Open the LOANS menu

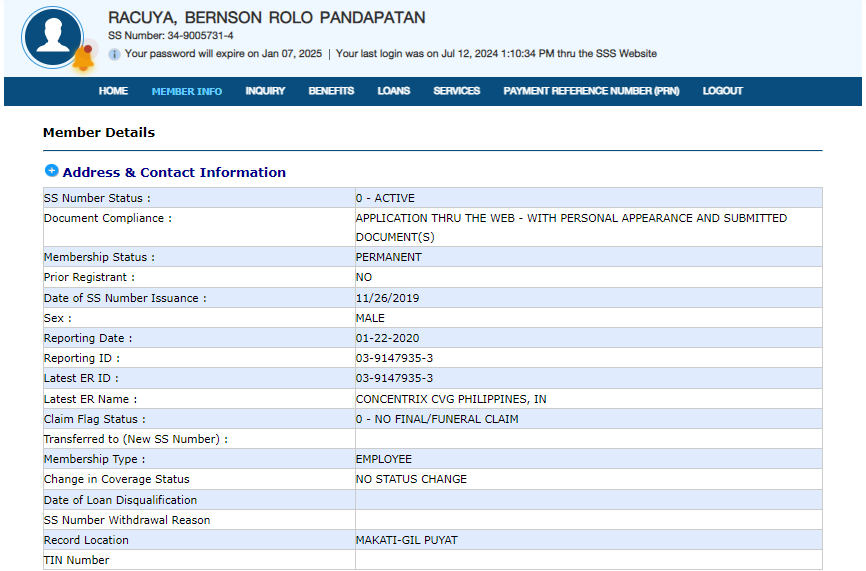pyautogui.click(x=393, y=91)
